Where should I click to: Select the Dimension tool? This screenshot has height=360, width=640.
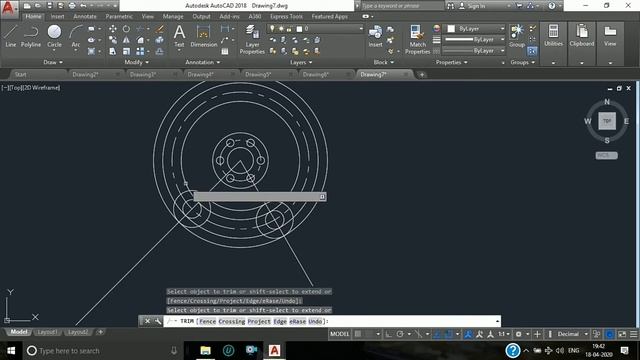coord(203,36)
